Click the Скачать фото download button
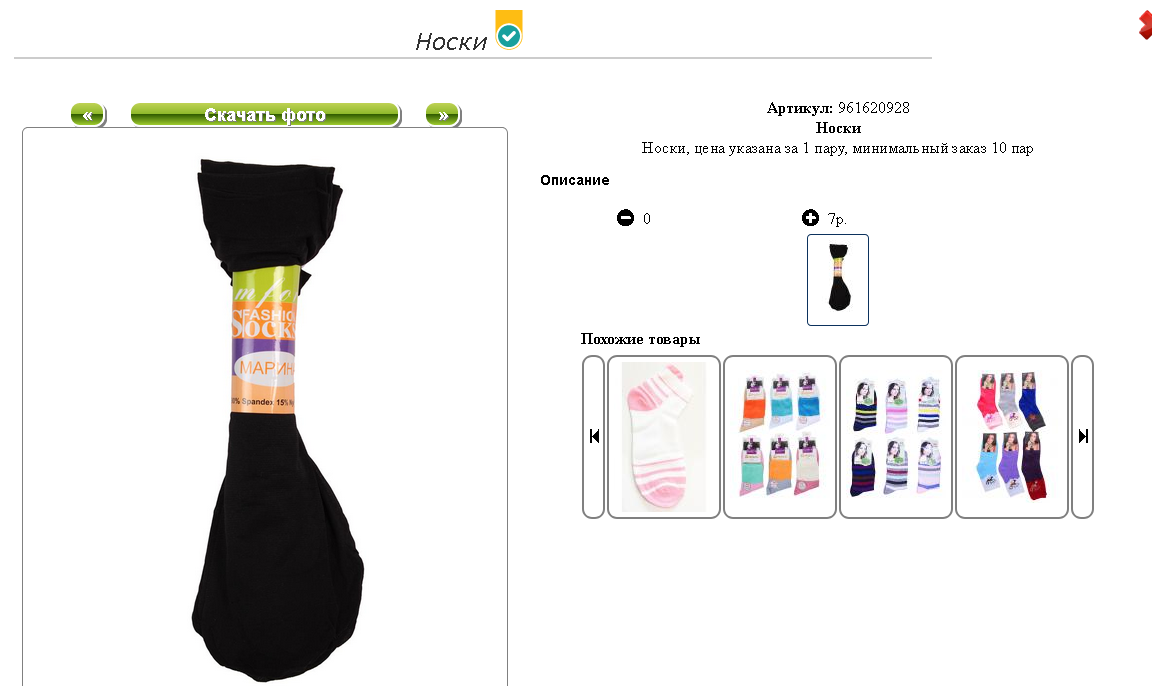This screenshot has height=686, width=1152. click(x=265, y=115)
